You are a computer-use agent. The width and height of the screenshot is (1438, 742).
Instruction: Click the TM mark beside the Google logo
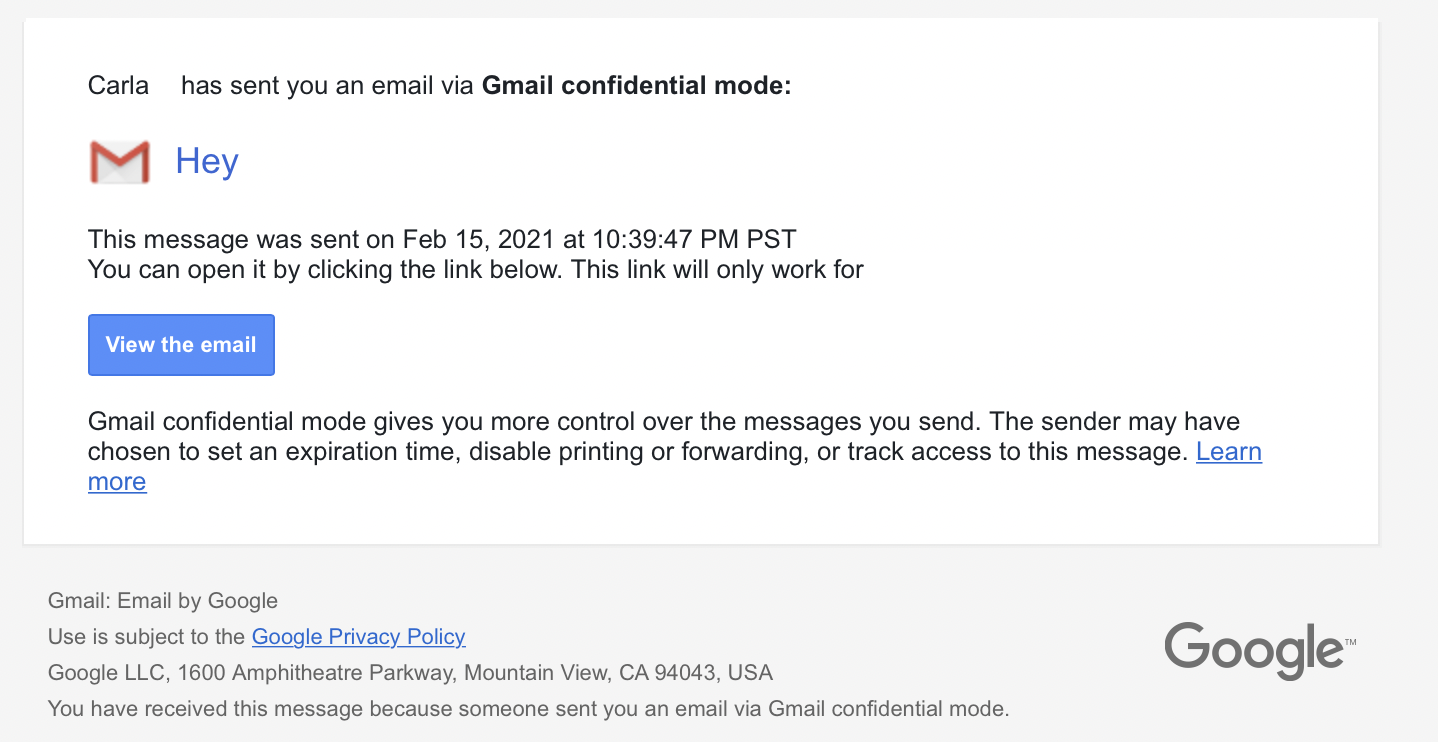pyautogui.click(x=1350, y=643)
